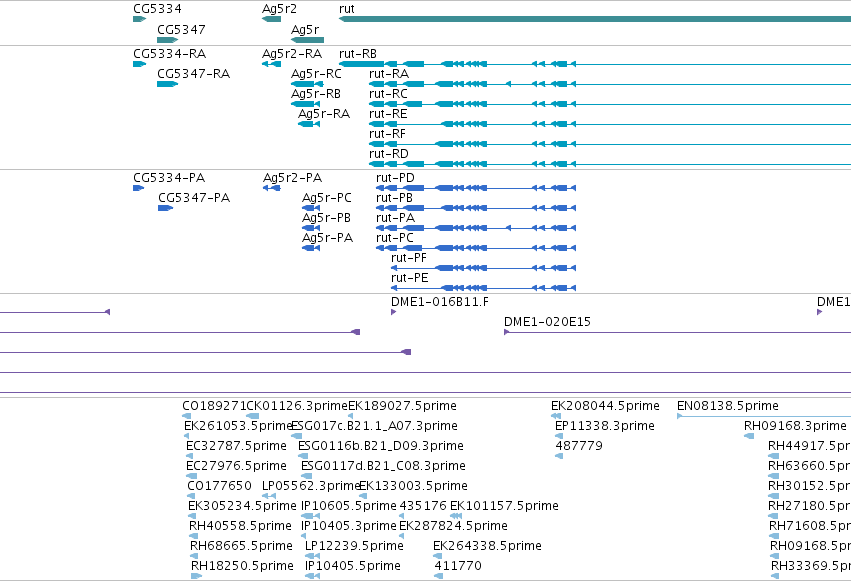Select the EK305234.5prime EST label
Image resolution: width=851 pixels, height=581 pixels.
click(242, 506)
